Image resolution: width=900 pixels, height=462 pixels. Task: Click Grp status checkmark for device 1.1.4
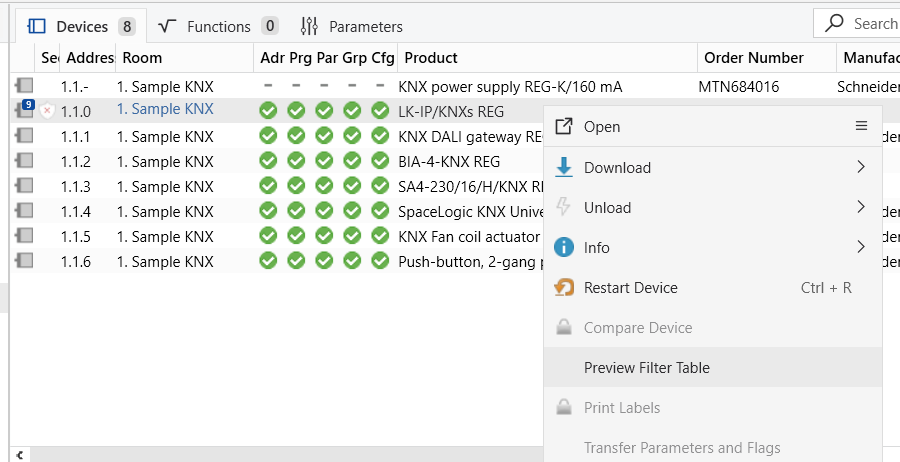pos(352,211)
